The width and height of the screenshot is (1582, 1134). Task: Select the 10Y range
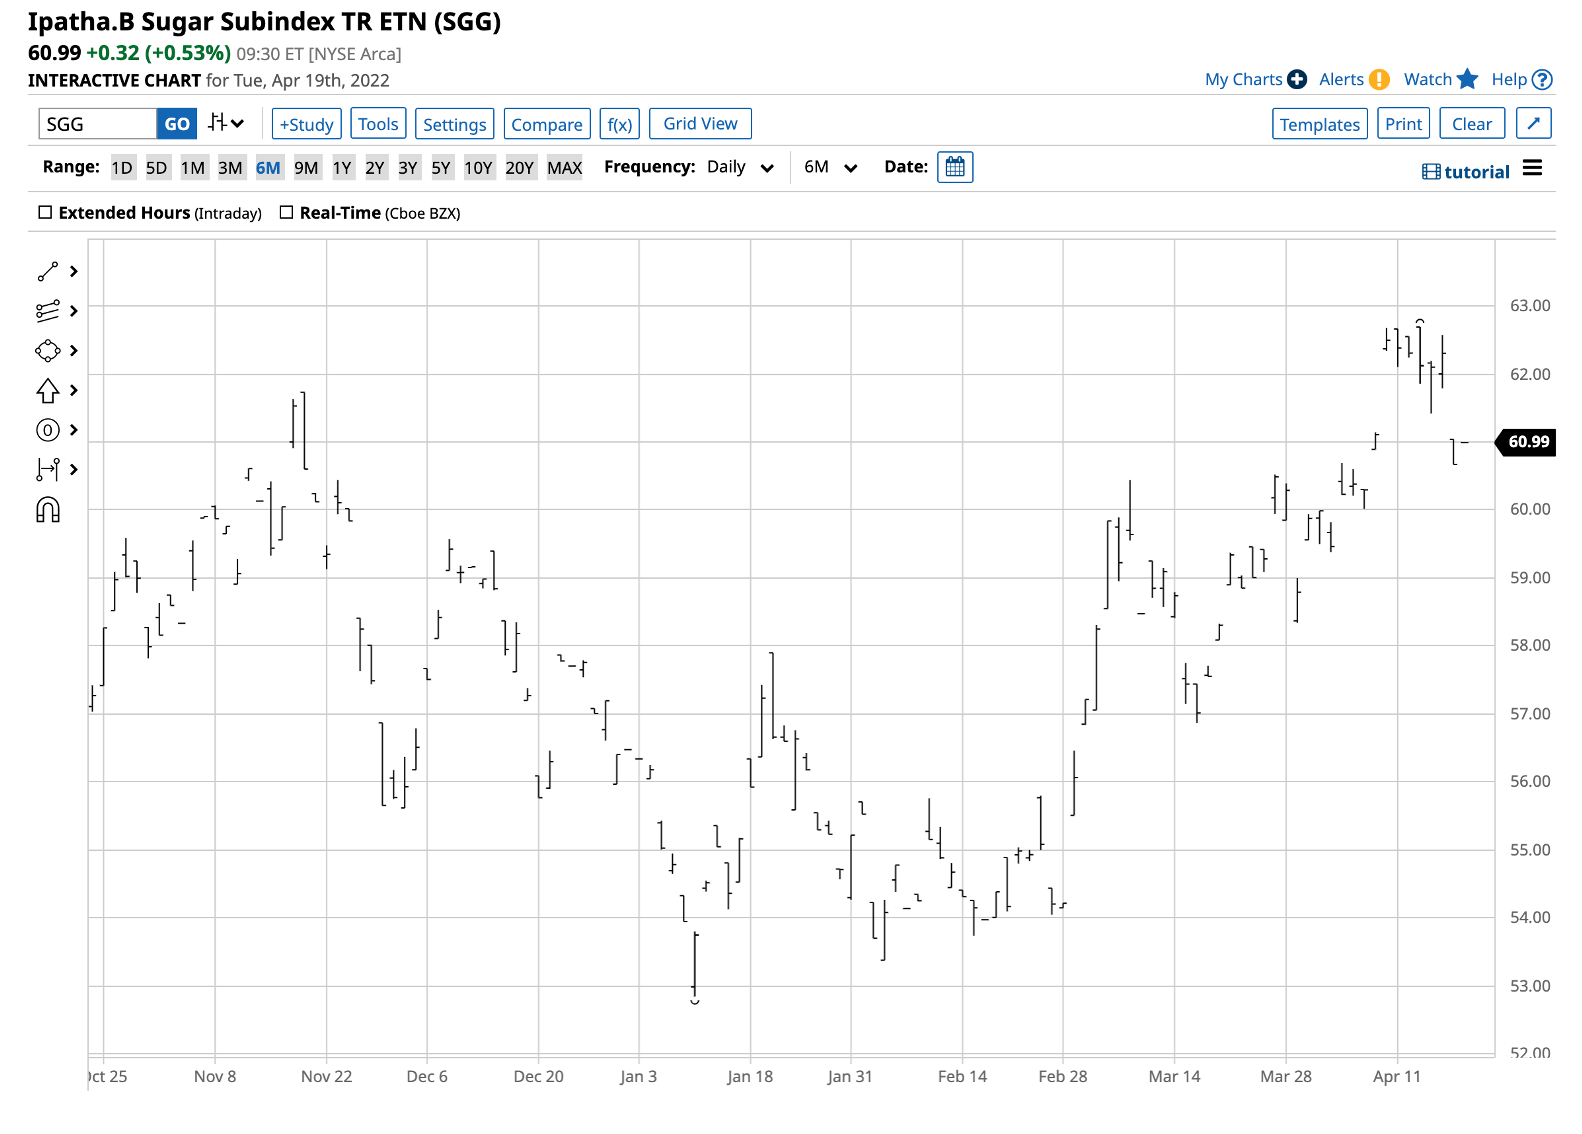(x=478, y=167)
